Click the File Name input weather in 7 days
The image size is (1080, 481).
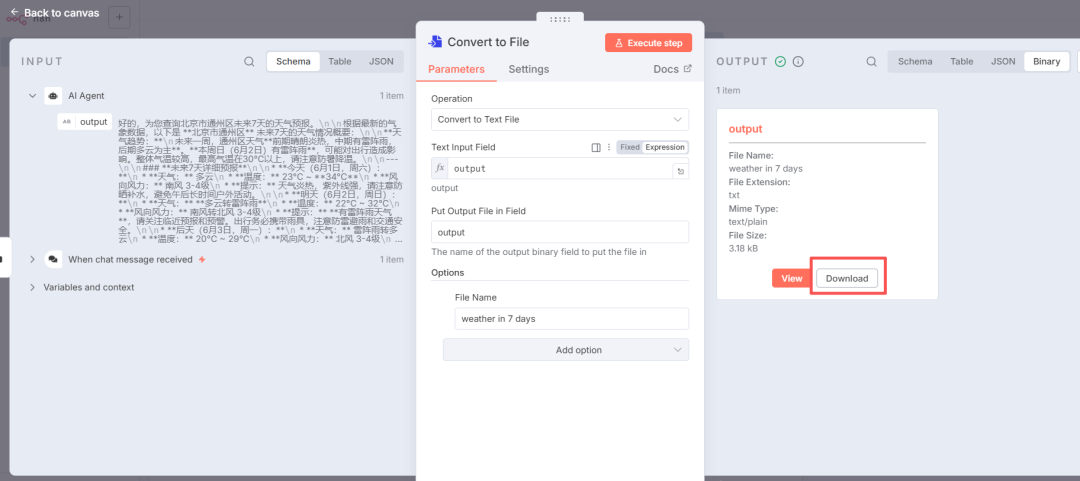click(572, 318)
